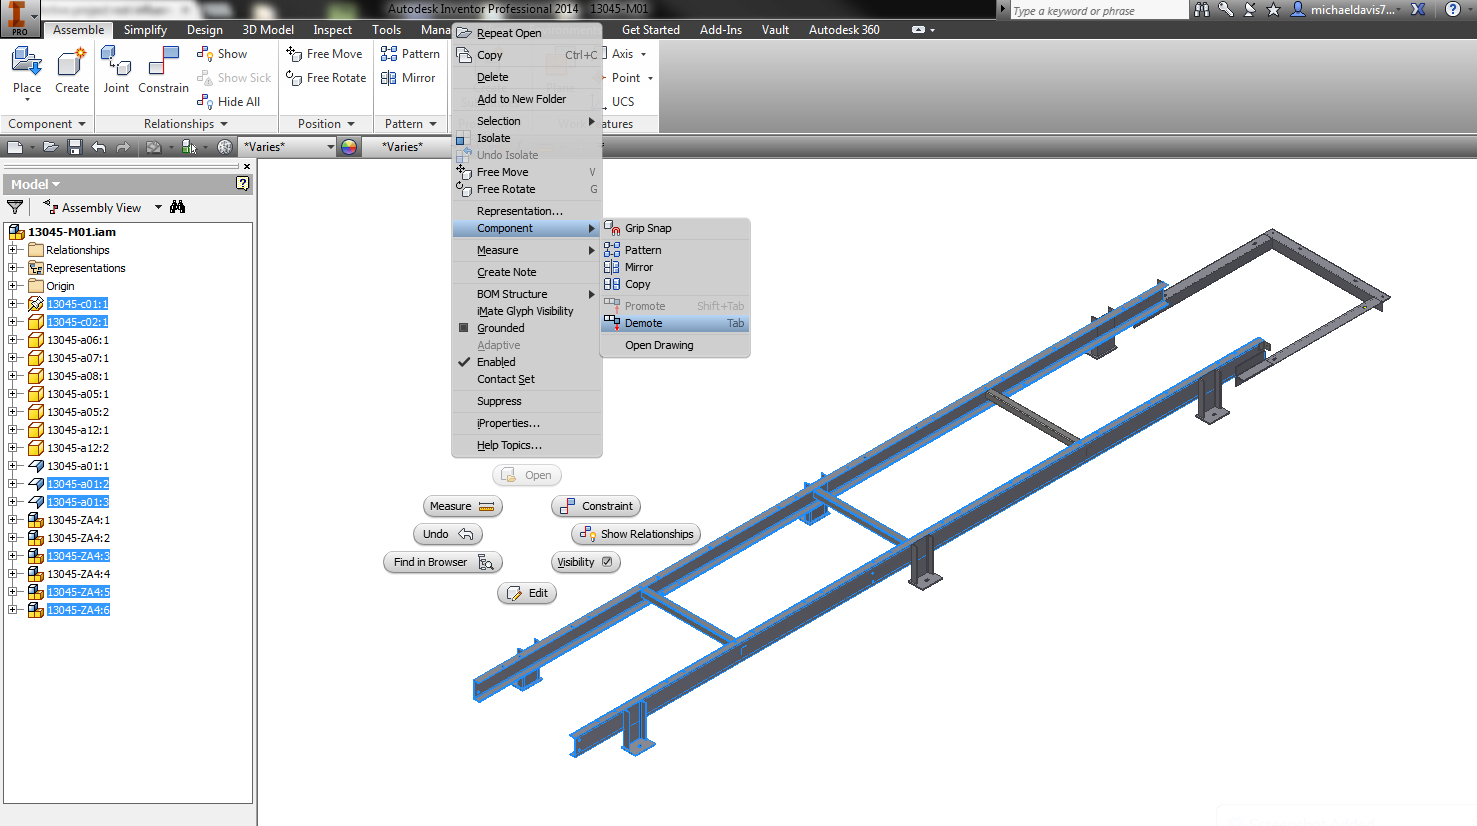Toggle Contact Set in the context menu
This screenshot has height=826, width=1477.
pos(527,379)
